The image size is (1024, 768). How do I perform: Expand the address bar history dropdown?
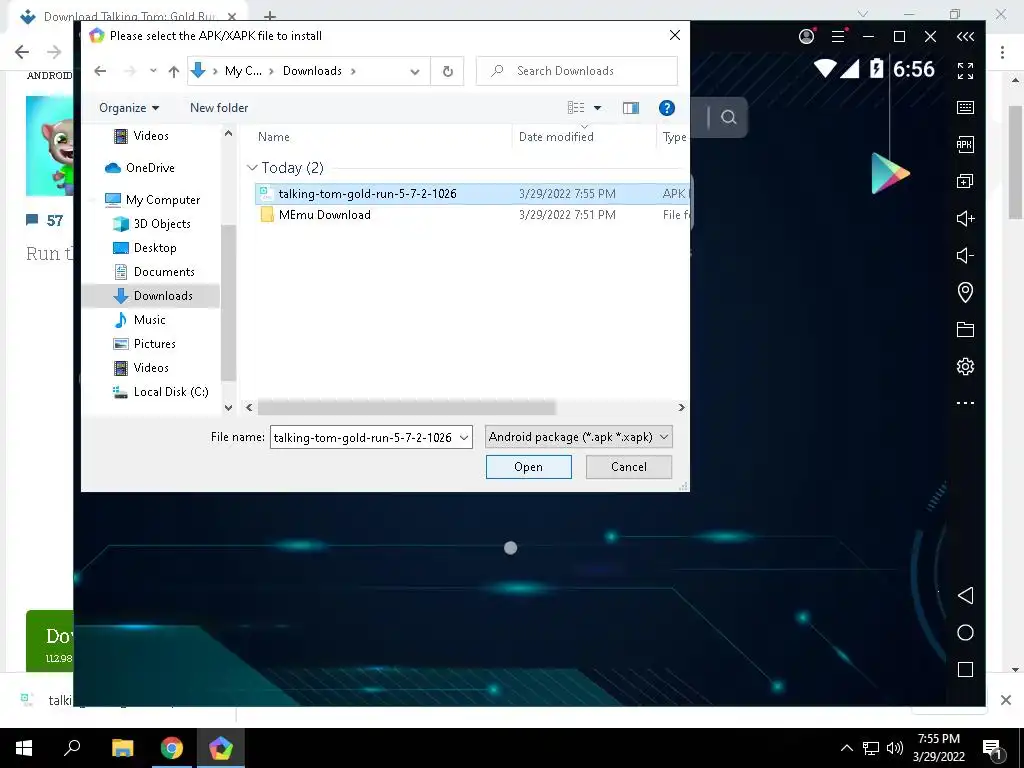coord(415,71)
